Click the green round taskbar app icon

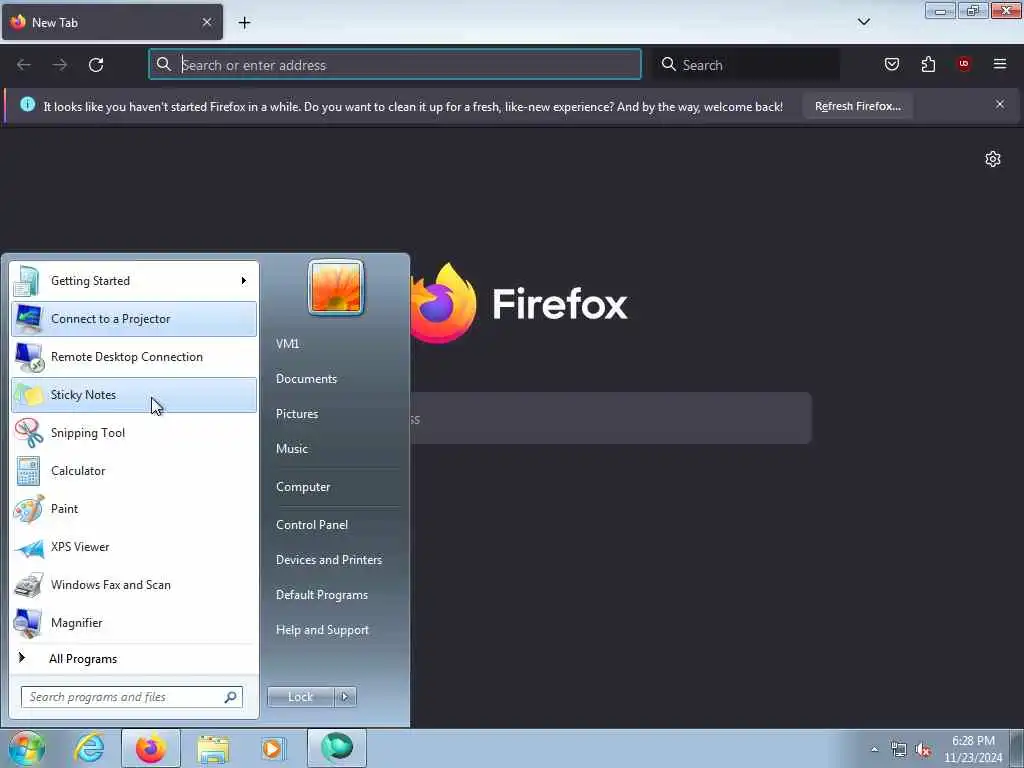337,748
